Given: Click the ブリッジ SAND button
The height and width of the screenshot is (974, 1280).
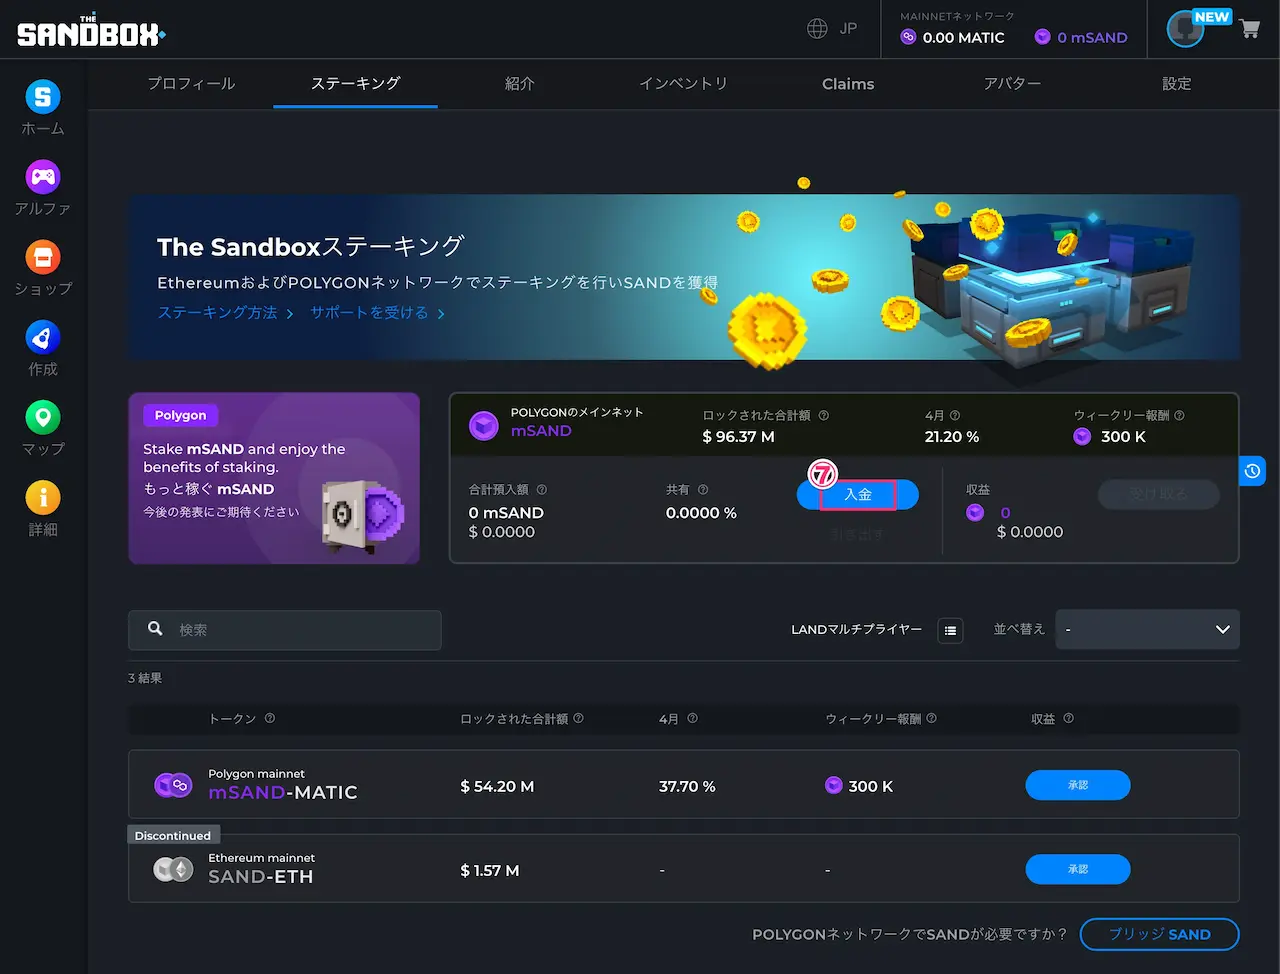Looking at the screenshot, I should pyautogui.click(x=1160, y=934).
